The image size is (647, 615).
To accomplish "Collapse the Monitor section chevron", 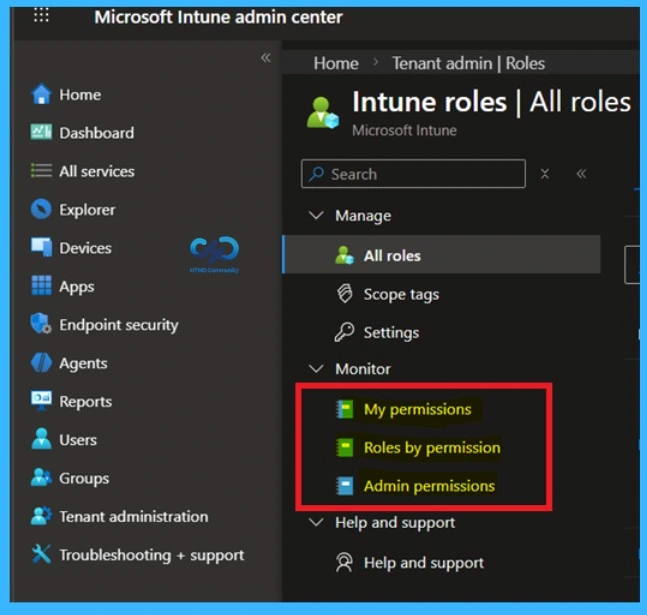I will coord(316,368).
